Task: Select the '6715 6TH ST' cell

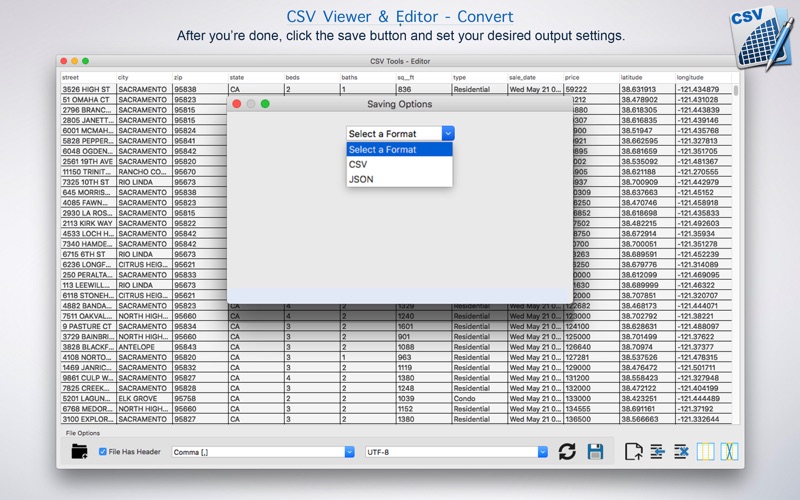Action: tap(88, 254)
